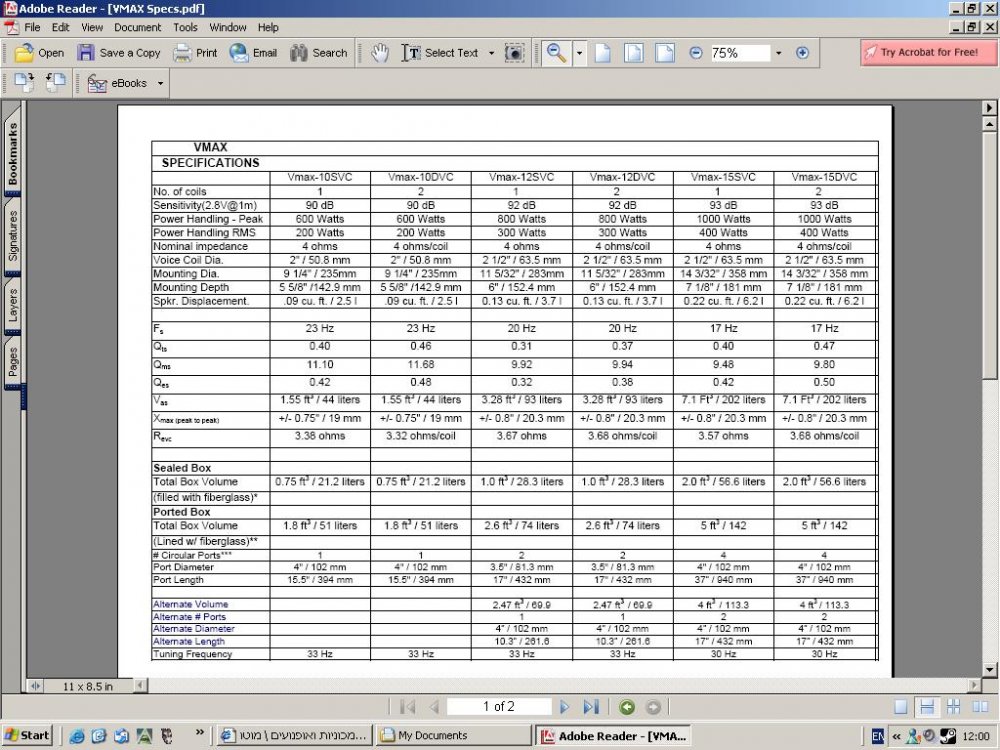Select Continuous page layout in status bar

[927, 707]
